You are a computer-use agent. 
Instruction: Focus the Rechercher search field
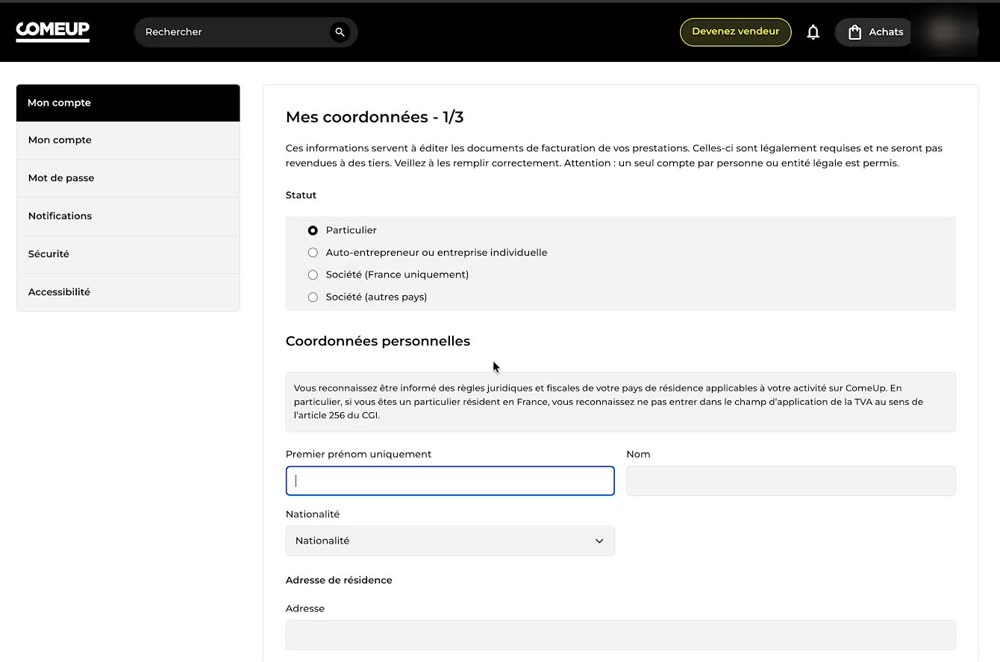[x=246, y=32]
